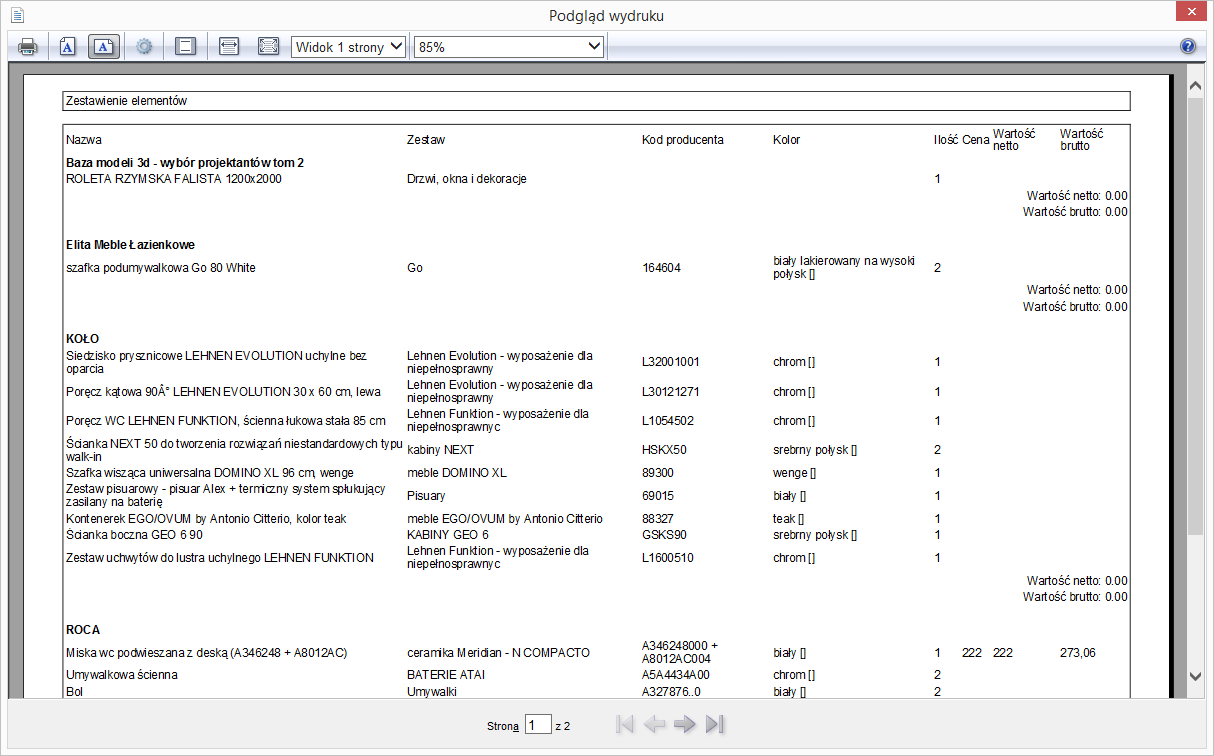This screenshot has width=1214, height=756.
Task: Click 'Zestaw uchwytów do lustra uchylnego' row
Action: pyautogui.click(x=220, y=558)
